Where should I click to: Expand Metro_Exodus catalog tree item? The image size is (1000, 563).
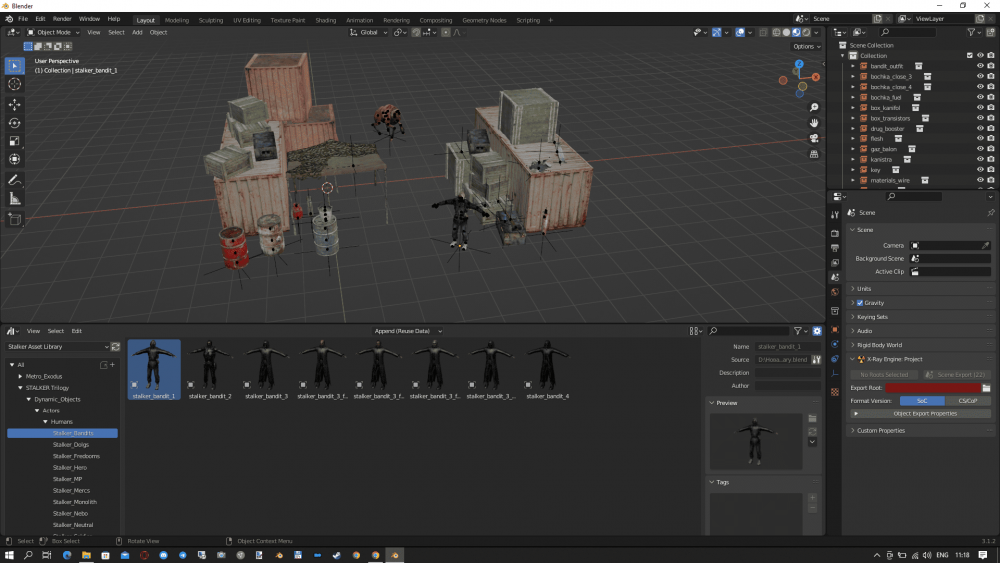pos(20,376)
